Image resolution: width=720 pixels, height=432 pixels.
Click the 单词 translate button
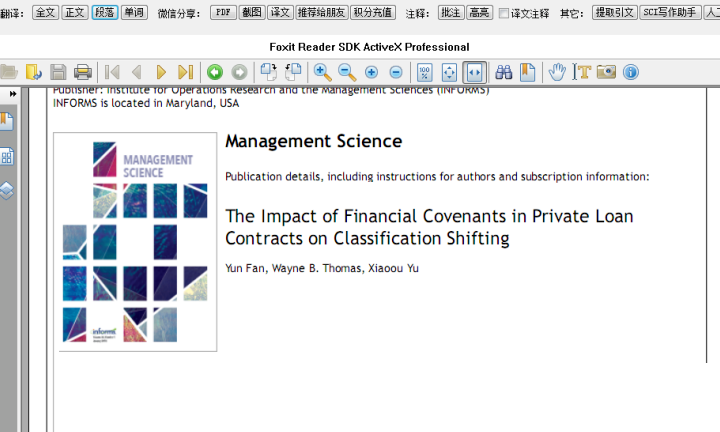point(134,12)
